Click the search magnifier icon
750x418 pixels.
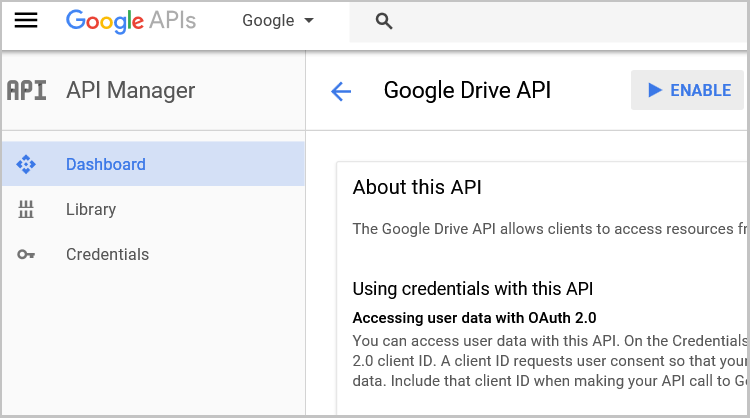point(384,22)
